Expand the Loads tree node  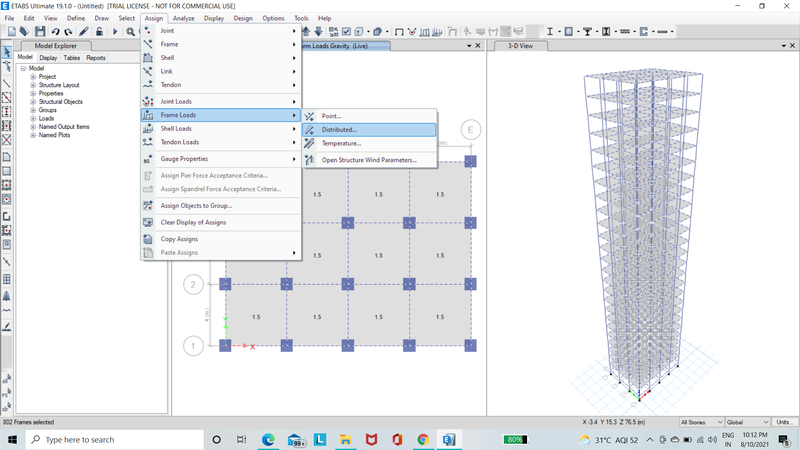tap(33, 118)
